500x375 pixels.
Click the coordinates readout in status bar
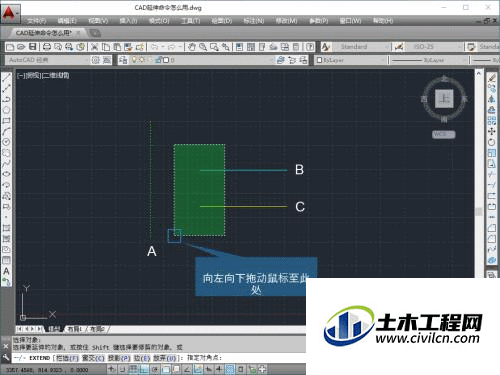click(x=47, y=370)
